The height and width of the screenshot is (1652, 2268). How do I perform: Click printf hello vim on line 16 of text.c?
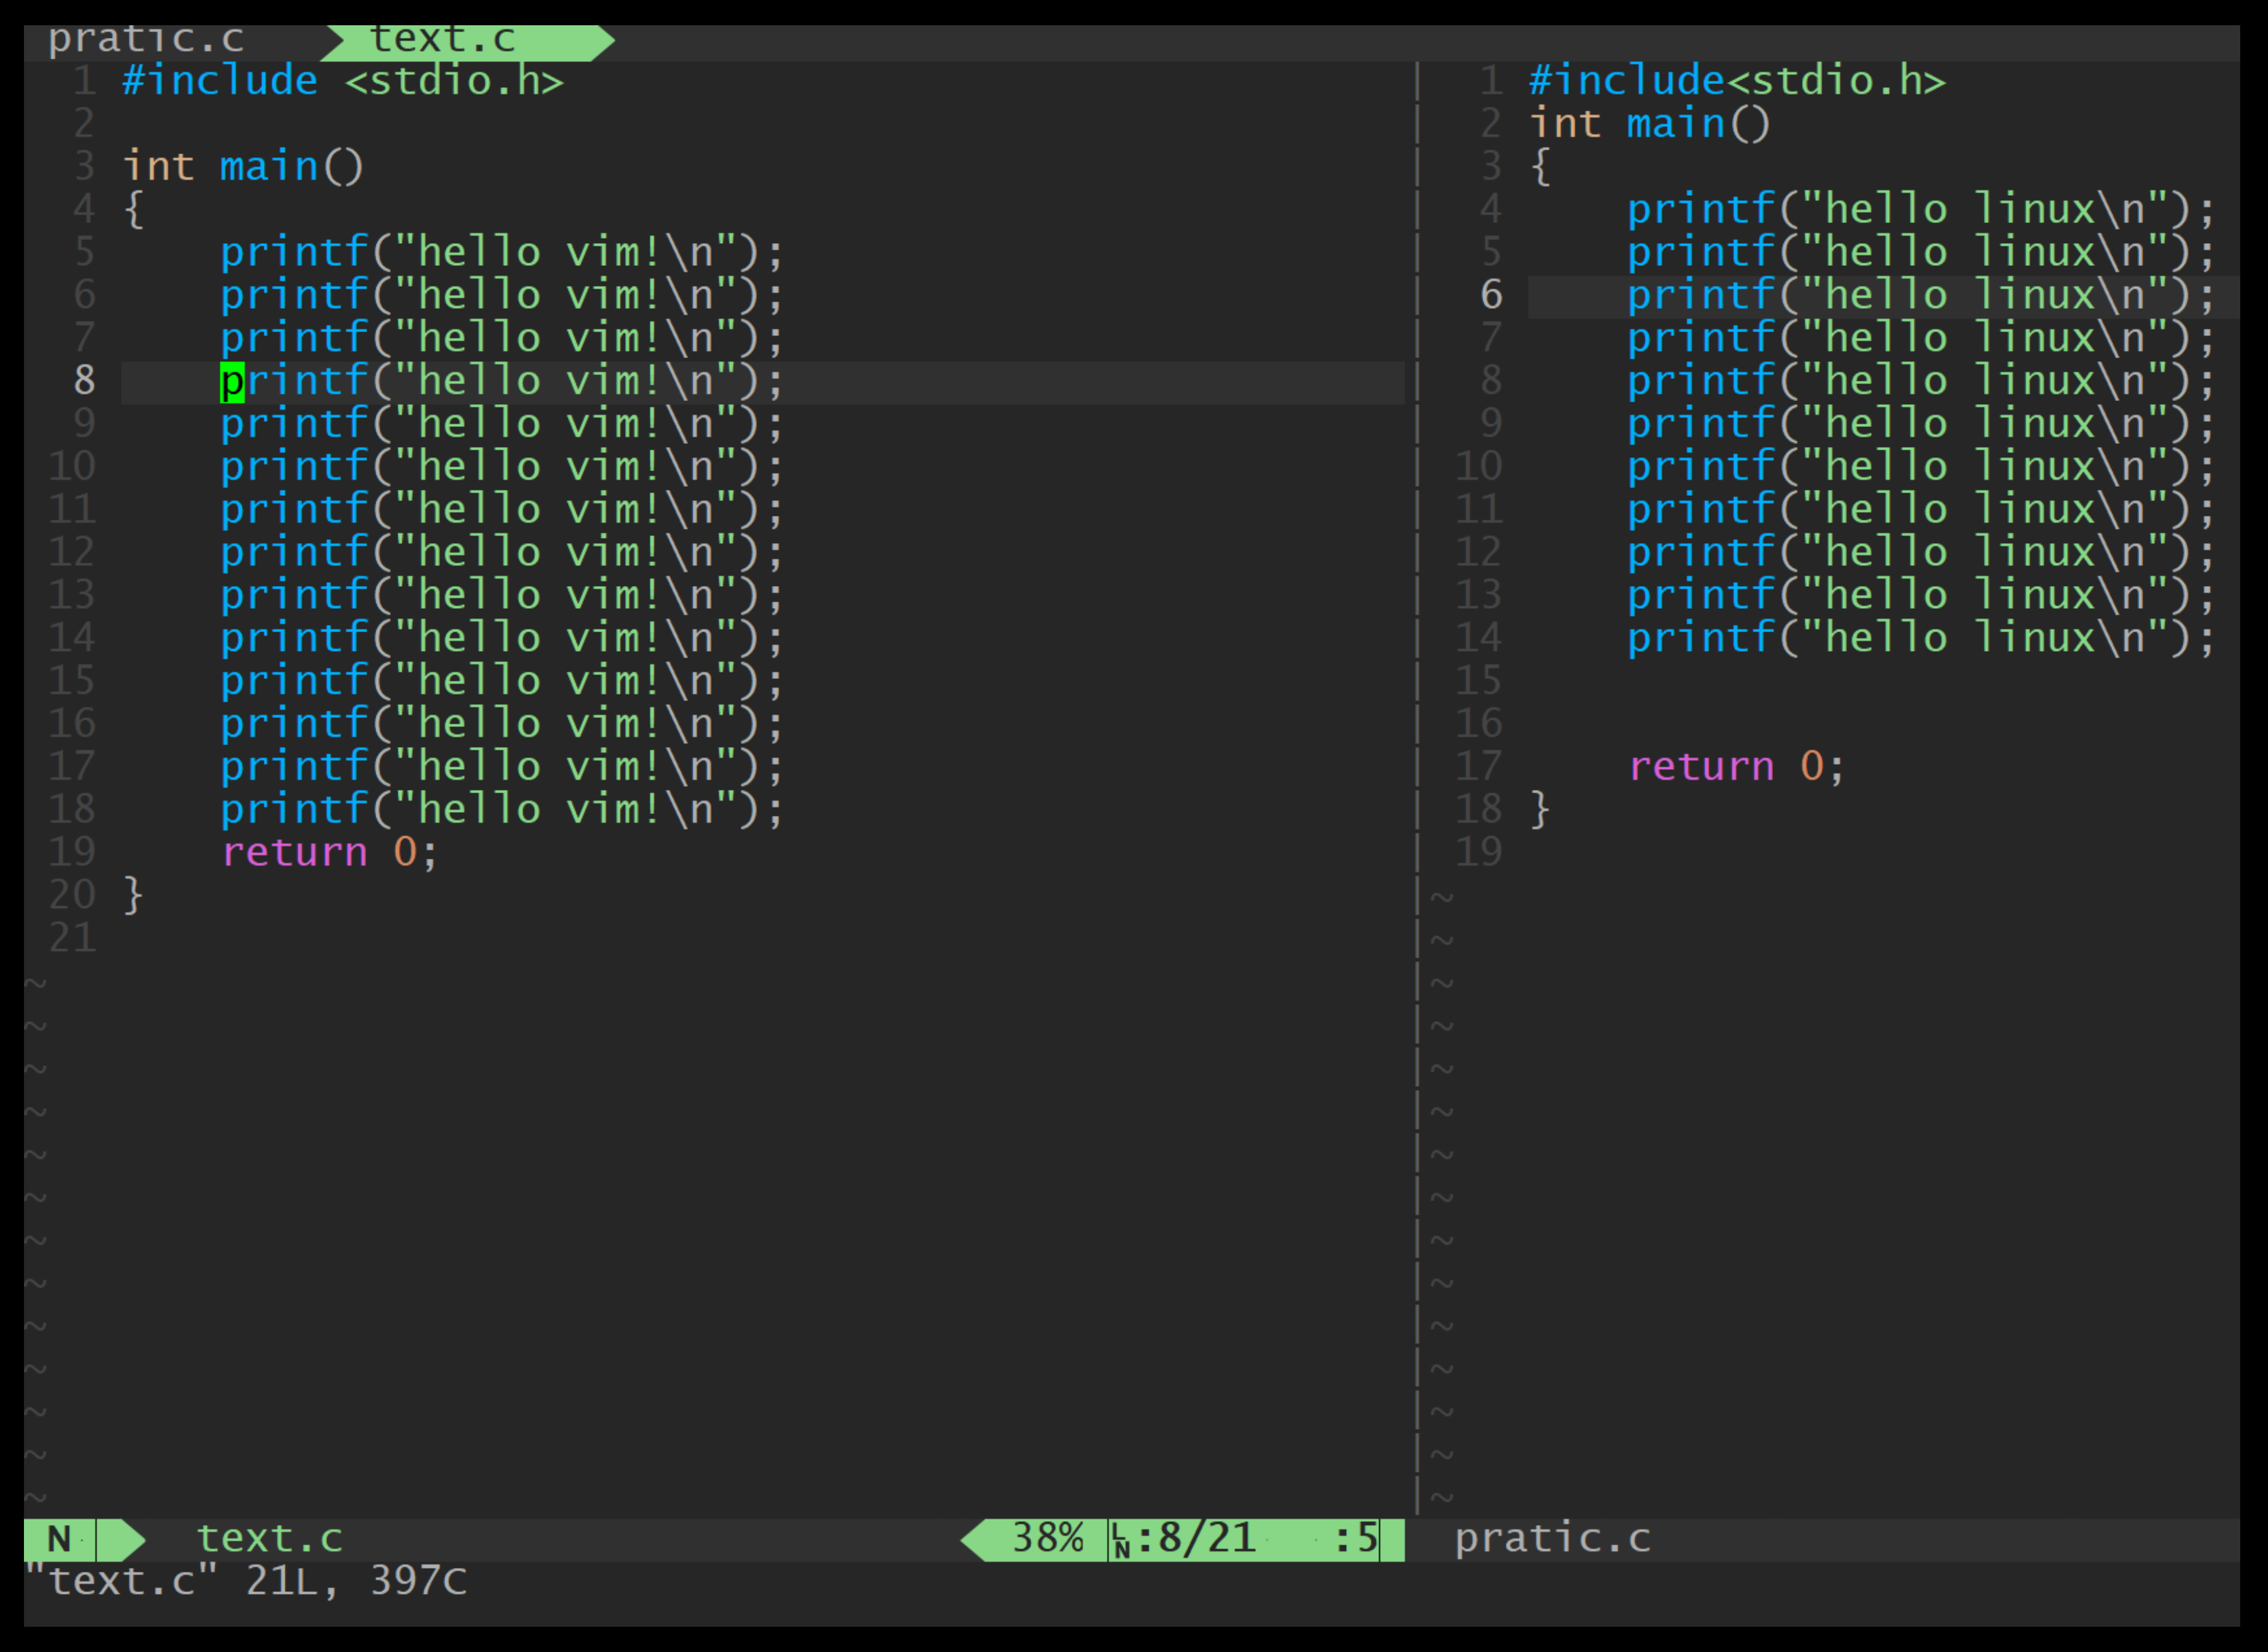tap(502, 725)
